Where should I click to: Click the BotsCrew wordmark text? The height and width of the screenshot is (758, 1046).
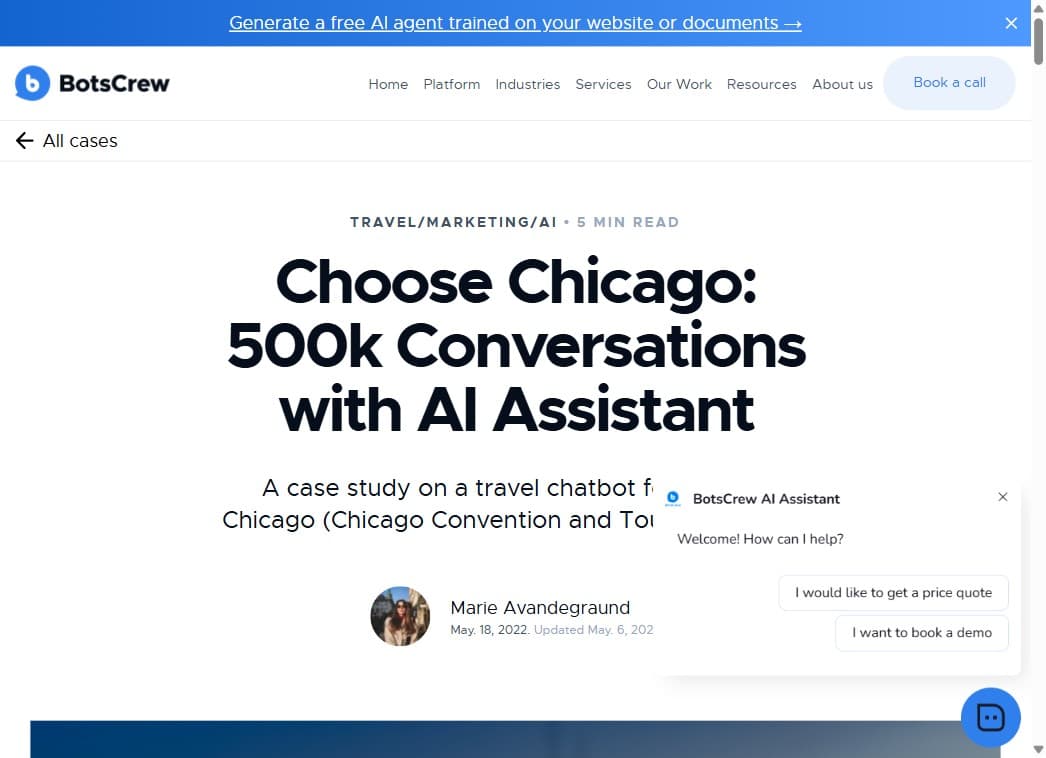pos(114,83)
